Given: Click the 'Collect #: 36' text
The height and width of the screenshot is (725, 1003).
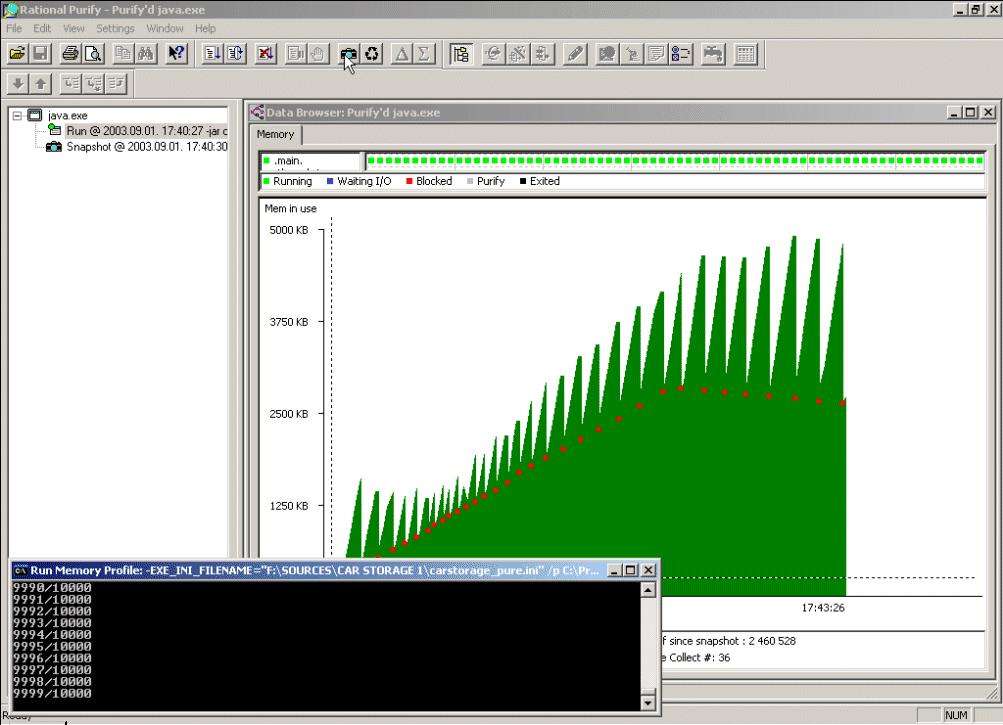Looking at the screenshot, I should (699, 657).
